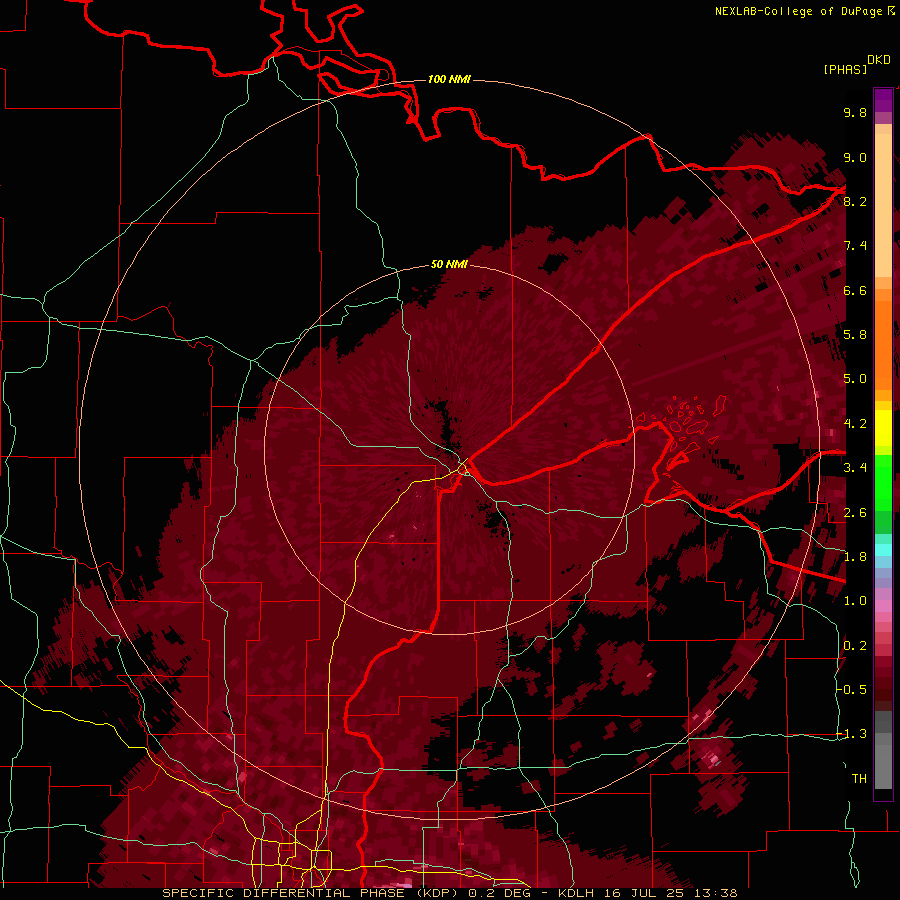900x900 pixels.
Task: Click the 16 JUL 25 13:38 timestamp
Action: 669,893
